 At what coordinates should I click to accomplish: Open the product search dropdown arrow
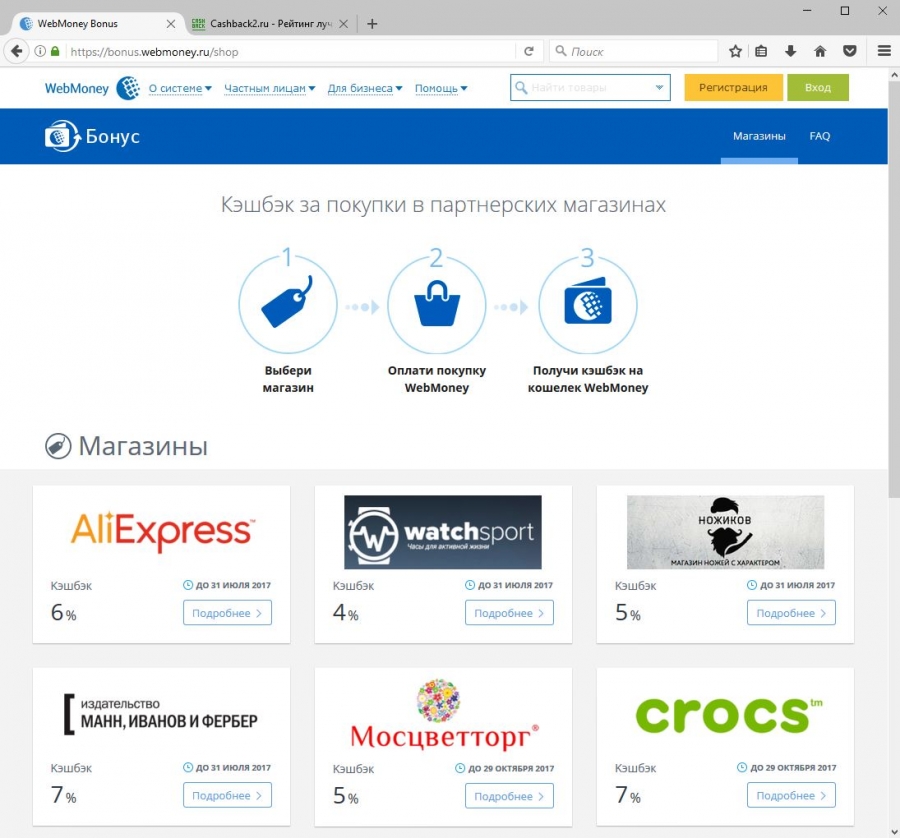[x=660, y=87]
